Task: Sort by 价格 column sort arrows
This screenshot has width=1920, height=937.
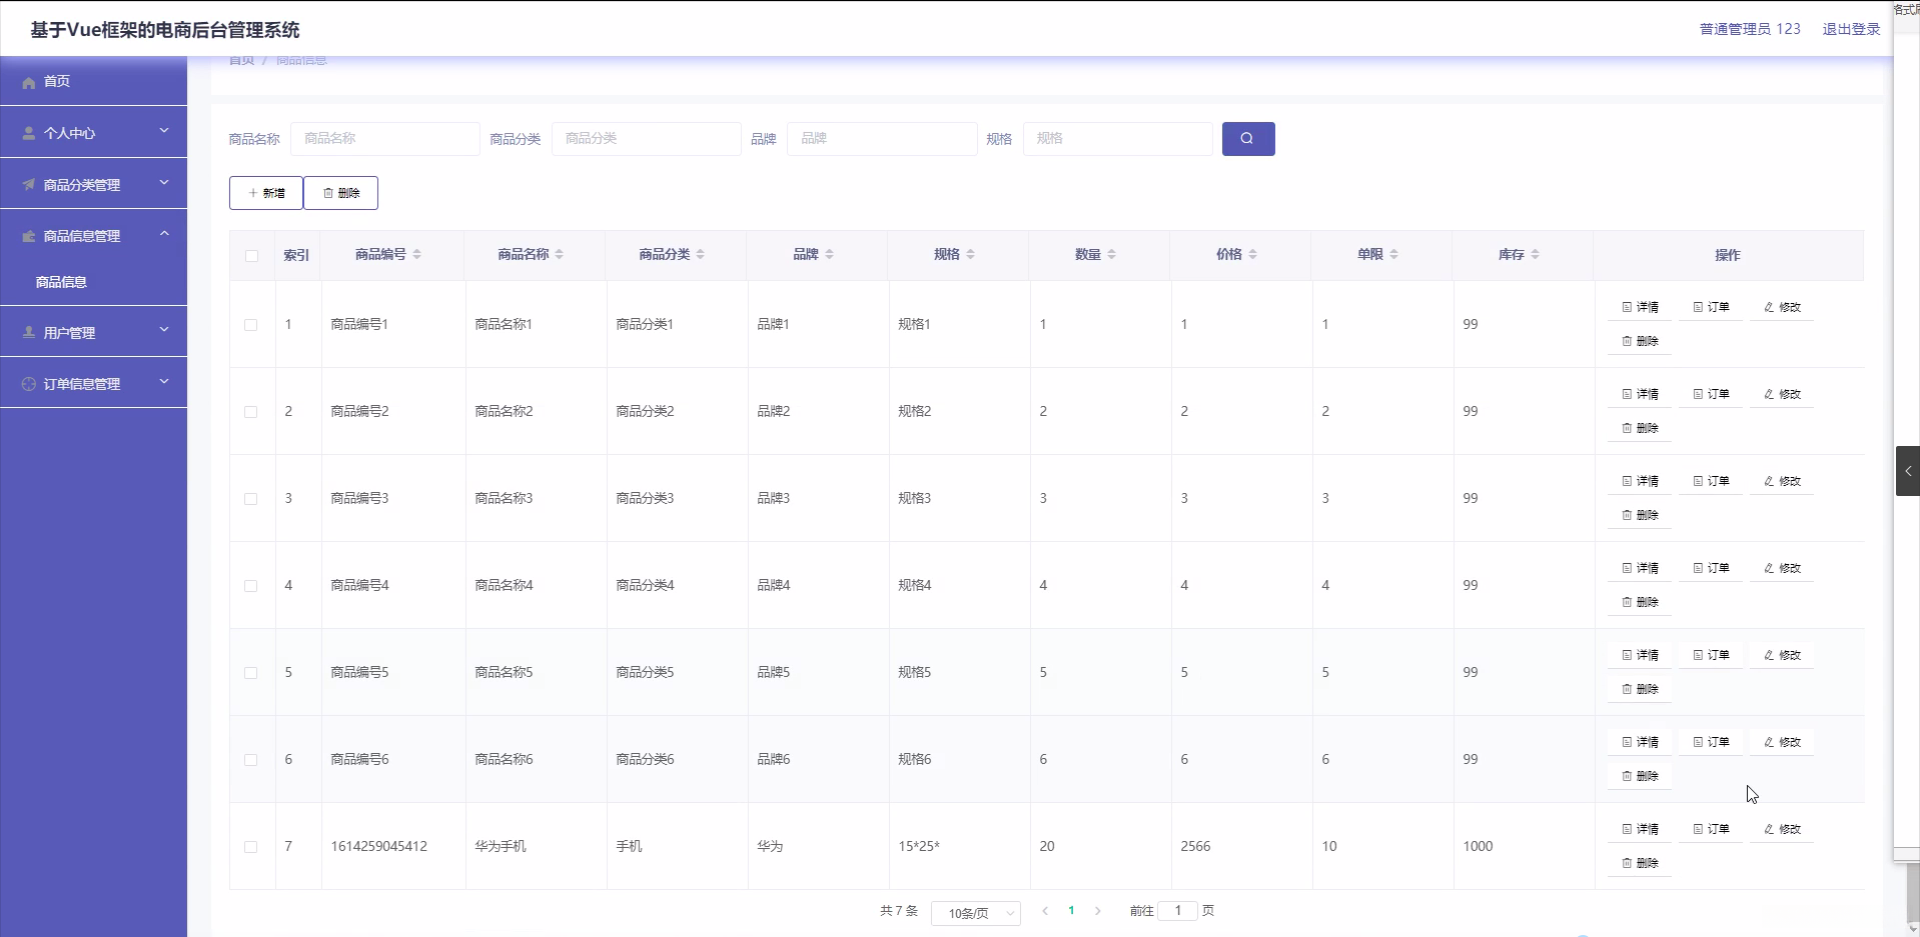Action: (1253, 255)
